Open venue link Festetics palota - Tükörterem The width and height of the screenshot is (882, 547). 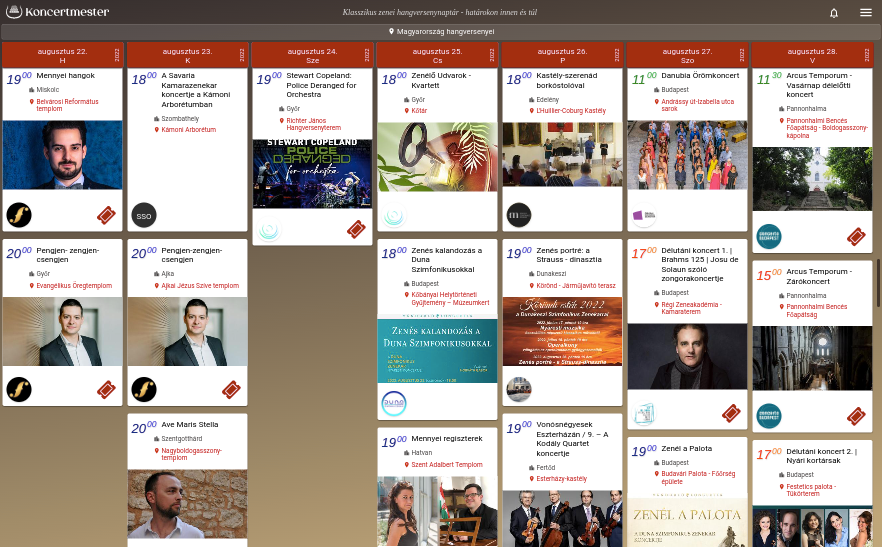click(x=811, y=490)
